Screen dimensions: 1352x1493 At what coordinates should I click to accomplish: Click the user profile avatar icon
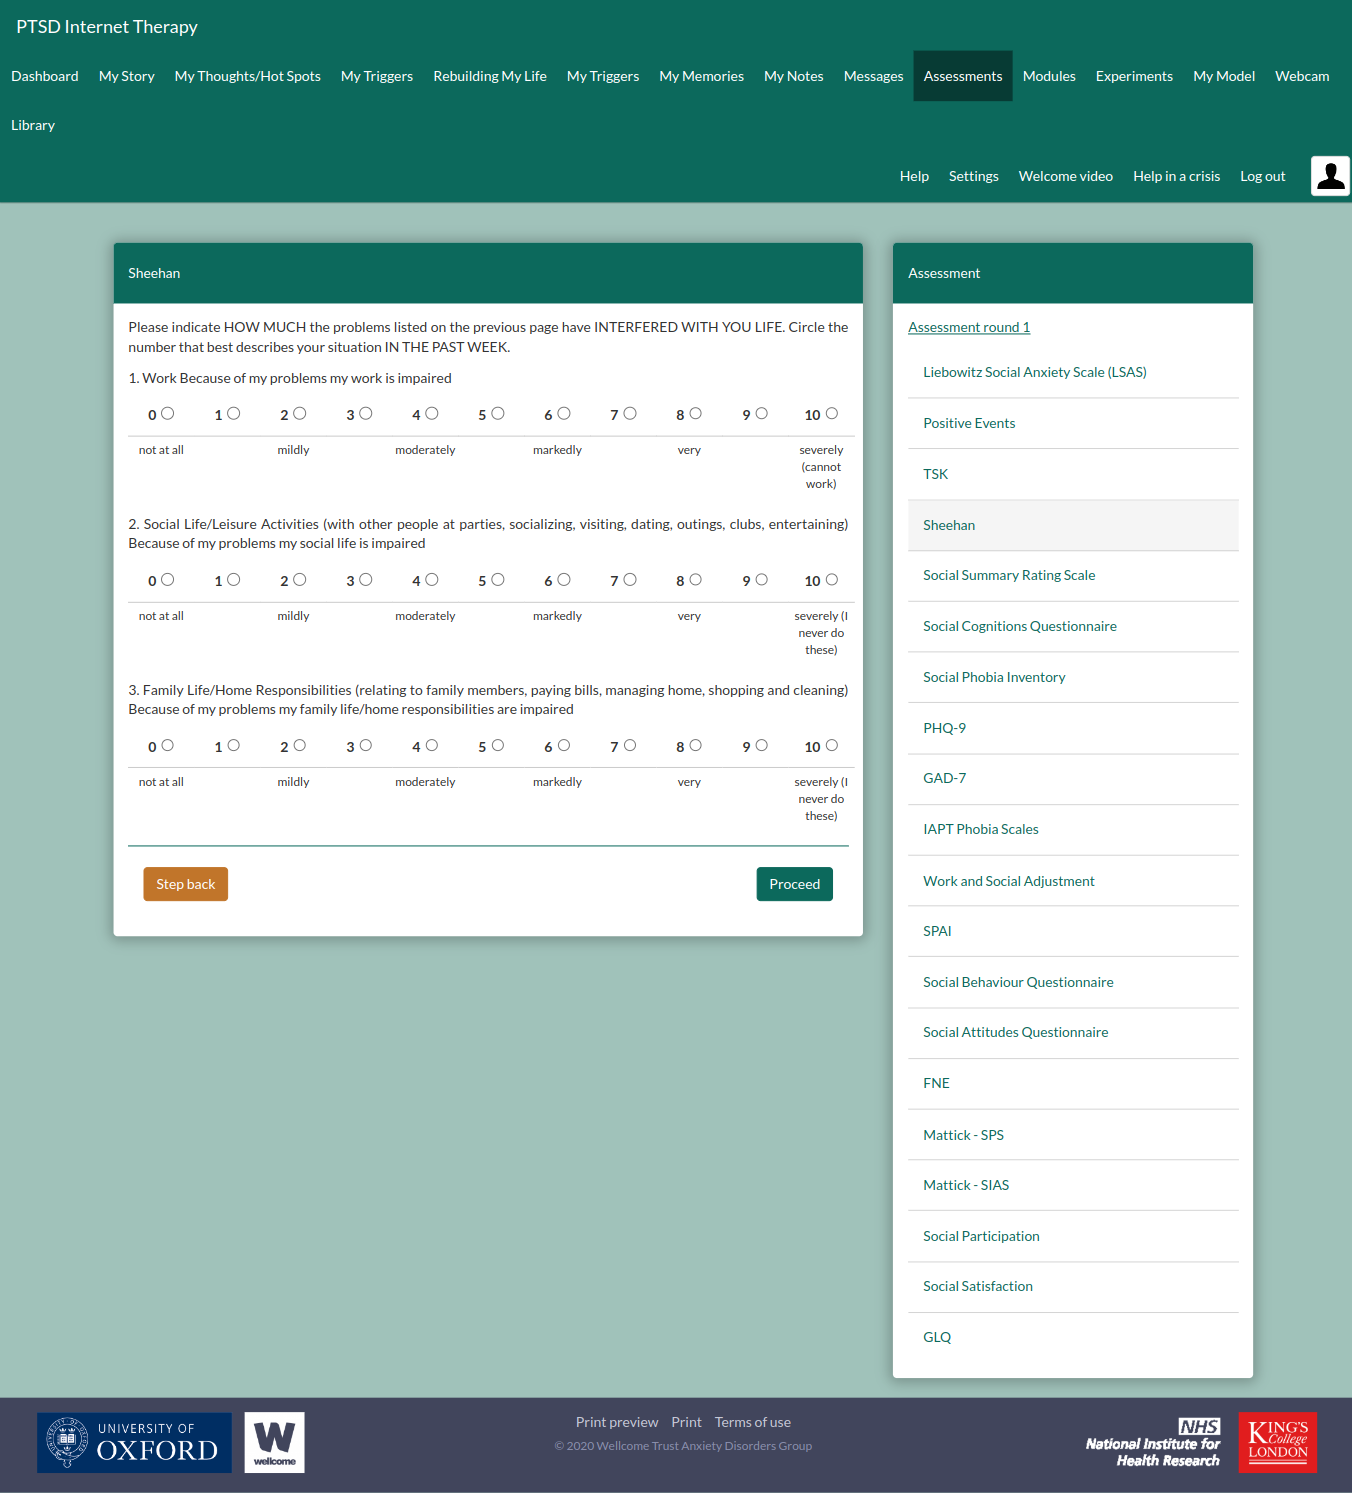coord(1330,176)
